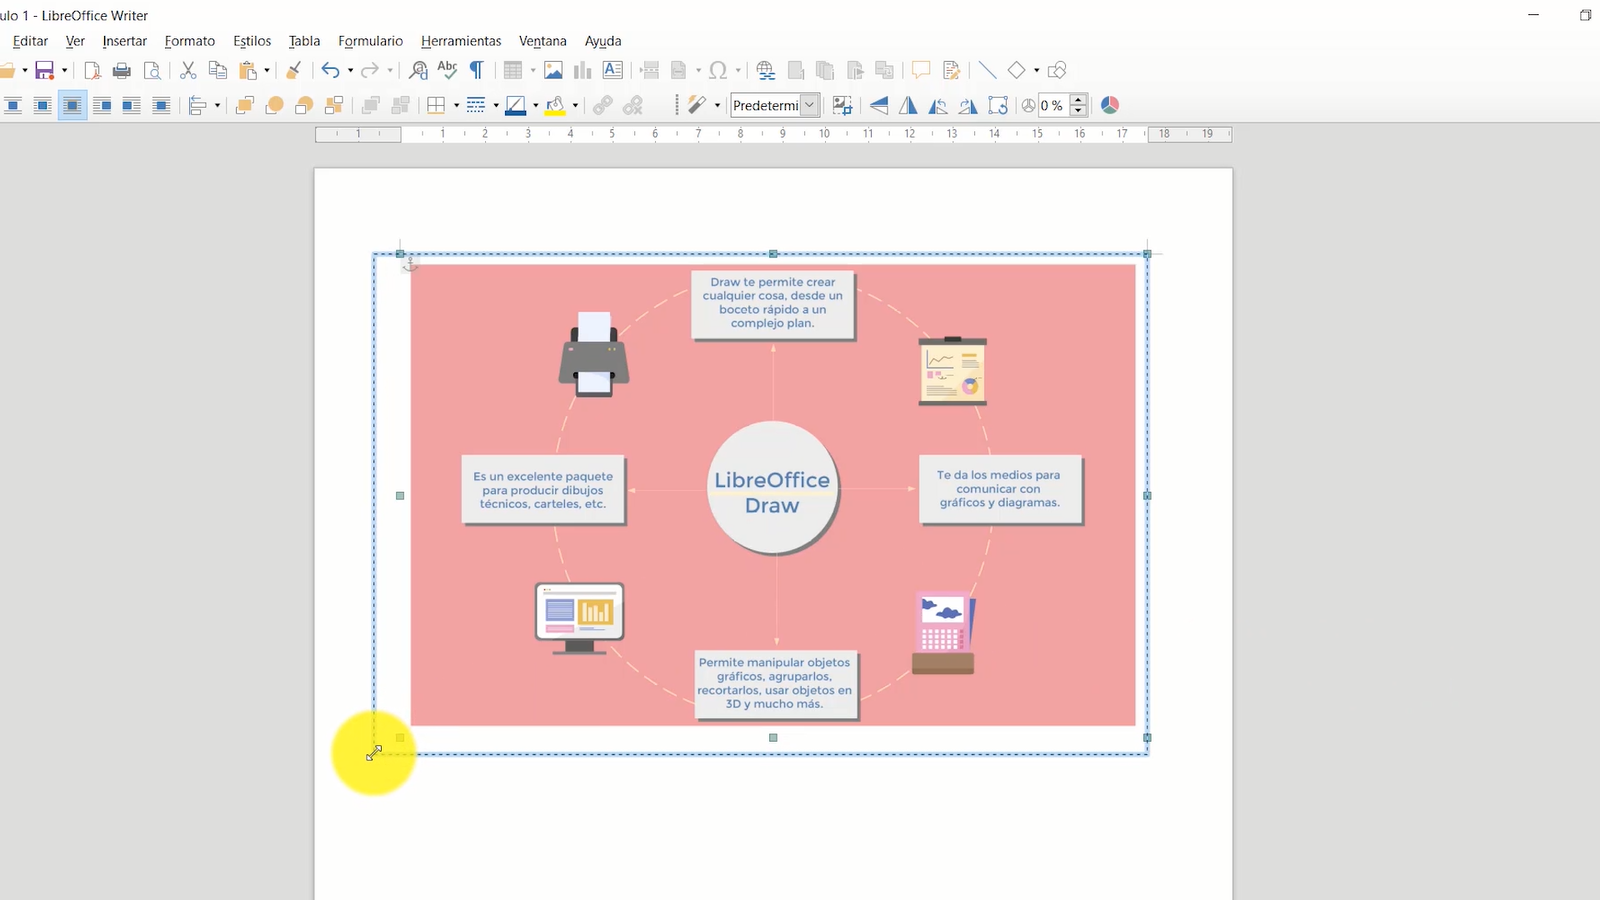This screenshot has width=1600, height=900.
Task: Click the free Rotate icon
Action: point(998,105)
